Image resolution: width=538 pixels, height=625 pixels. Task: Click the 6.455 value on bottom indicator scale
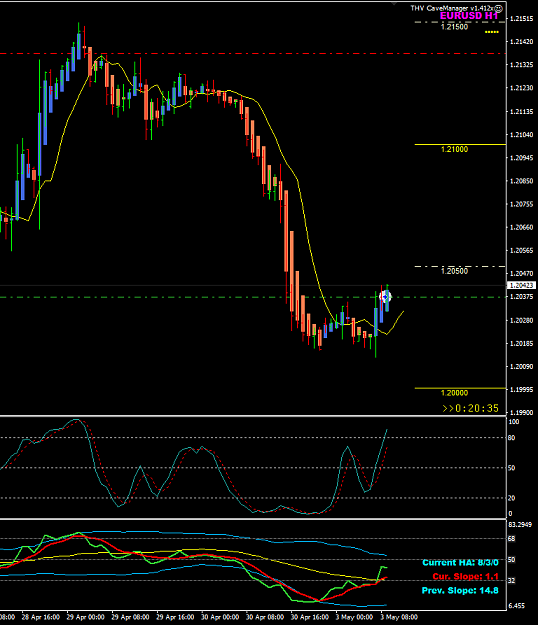(x=517, y=606)
